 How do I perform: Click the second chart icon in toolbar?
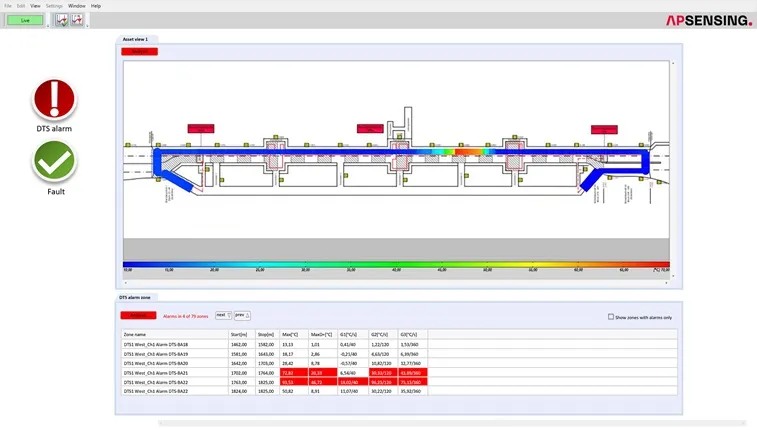77,20
